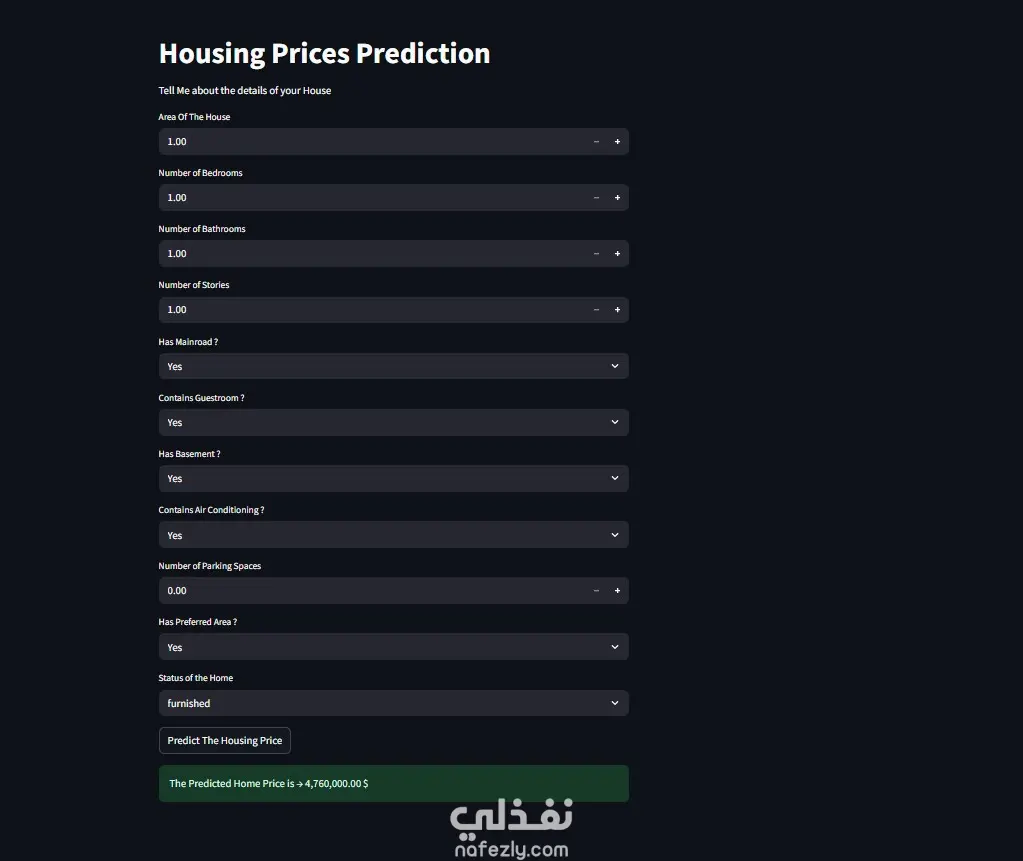Increase Area Of The House with plus icon
The image size is (1023, 861).
pyautogui.click(x=617, y=142)
